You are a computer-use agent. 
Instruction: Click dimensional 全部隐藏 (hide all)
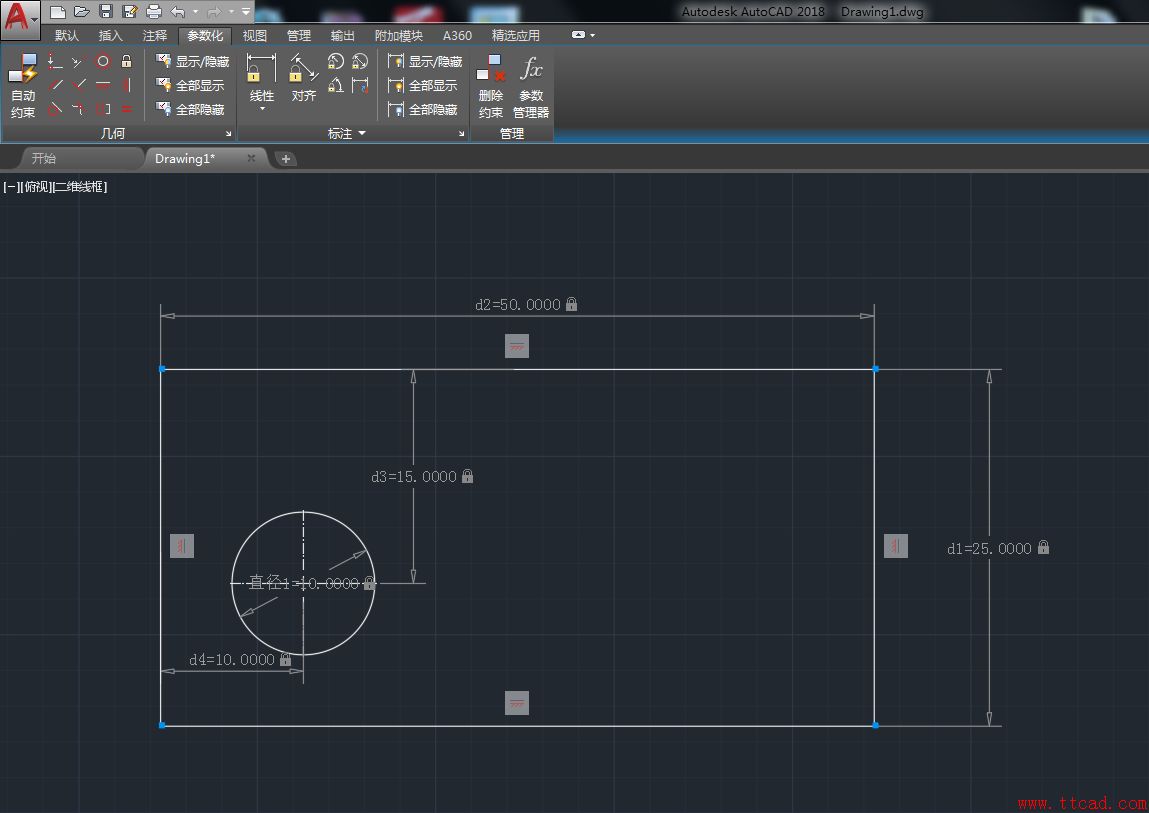click(x=423, y=109)
